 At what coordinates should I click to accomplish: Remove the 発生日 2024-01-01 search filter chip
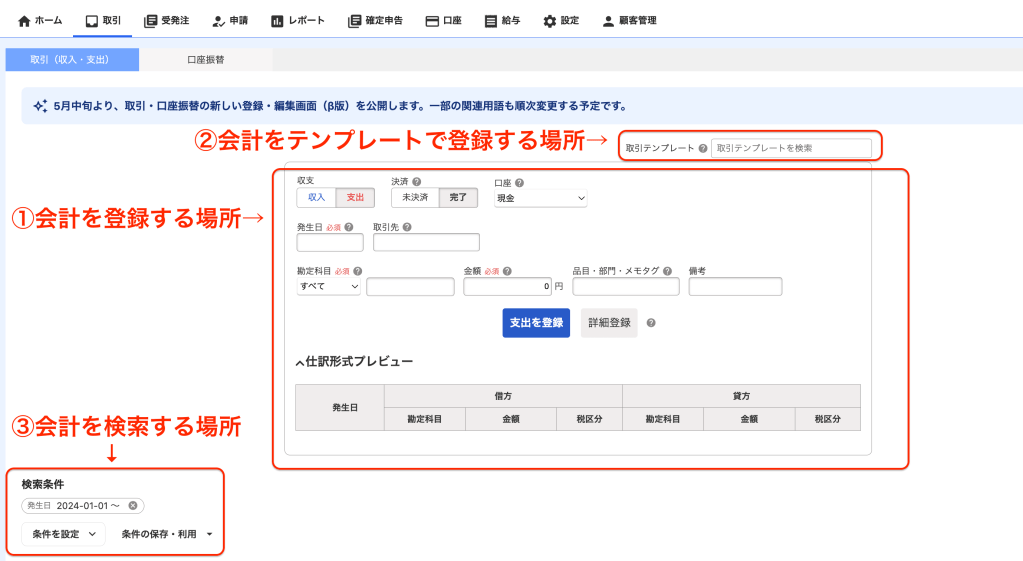point(133,506)
